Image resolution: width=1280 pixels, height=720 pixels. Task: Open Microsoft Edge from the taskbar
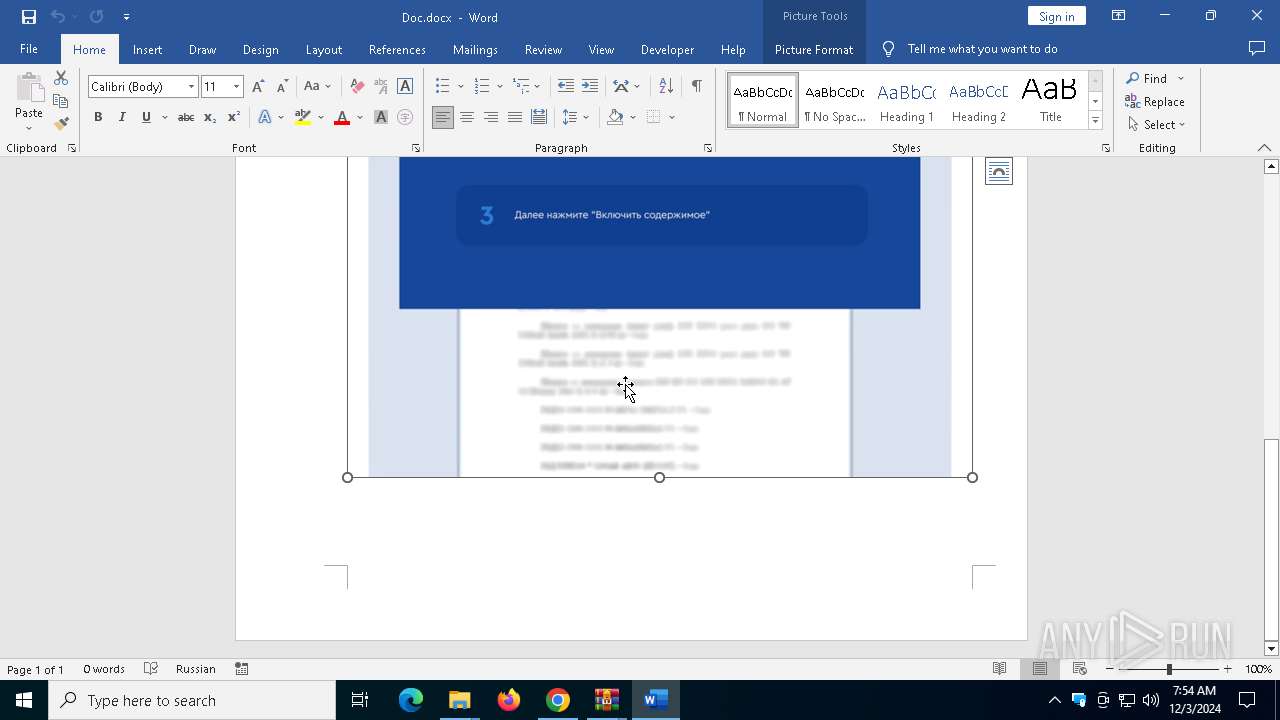411,700
